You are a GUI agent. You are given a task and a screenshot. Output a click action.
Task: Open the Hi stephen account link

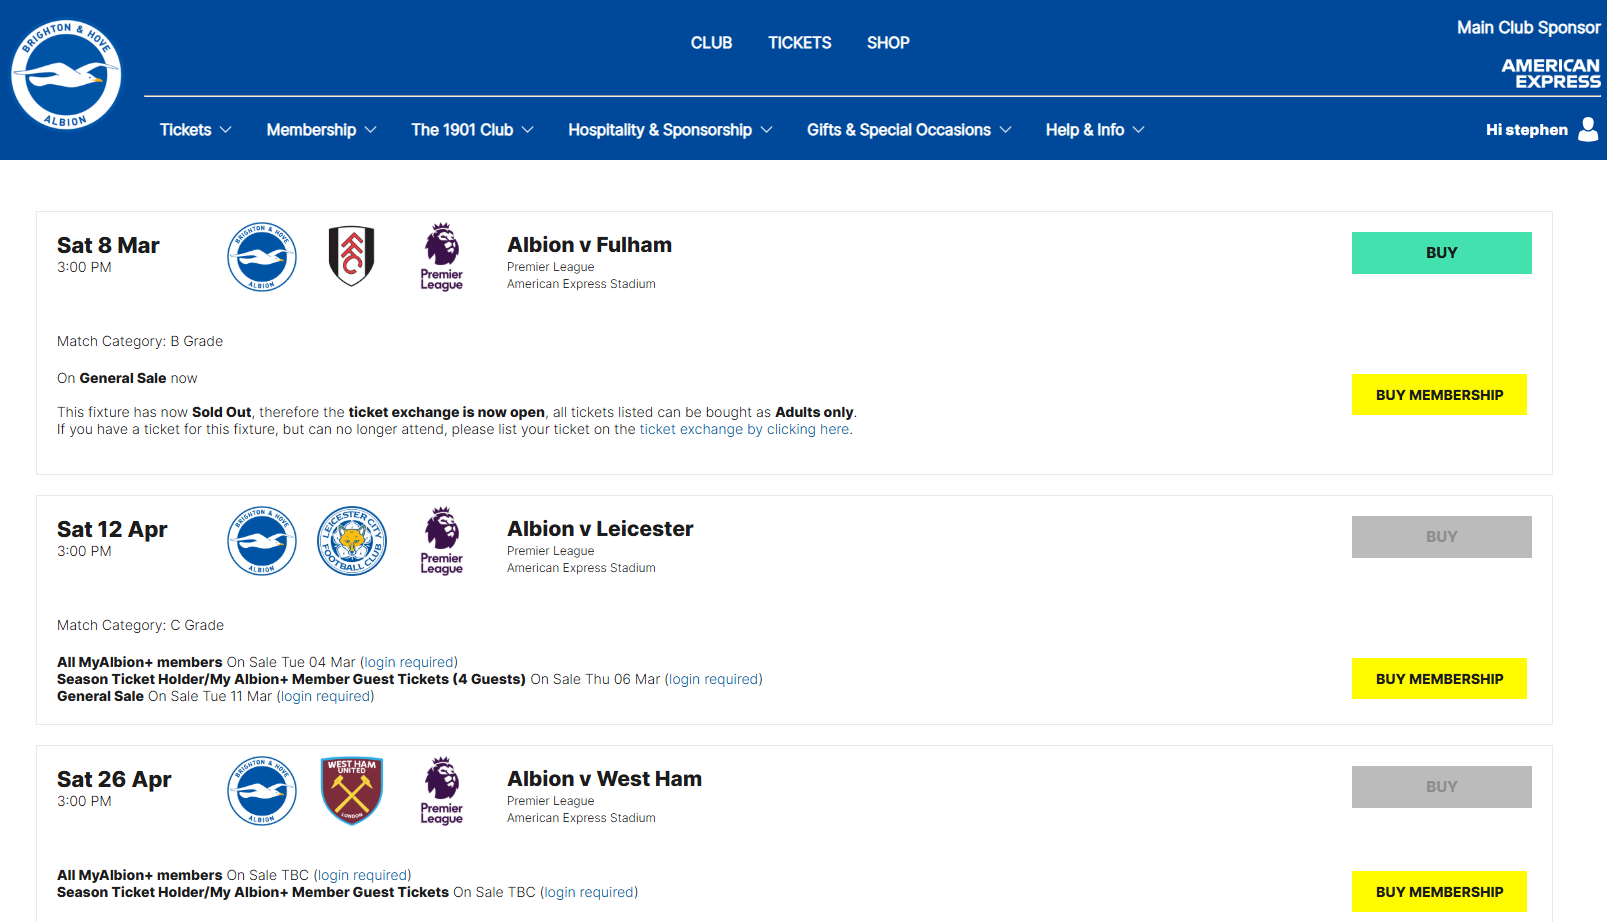coord(1526,130)
